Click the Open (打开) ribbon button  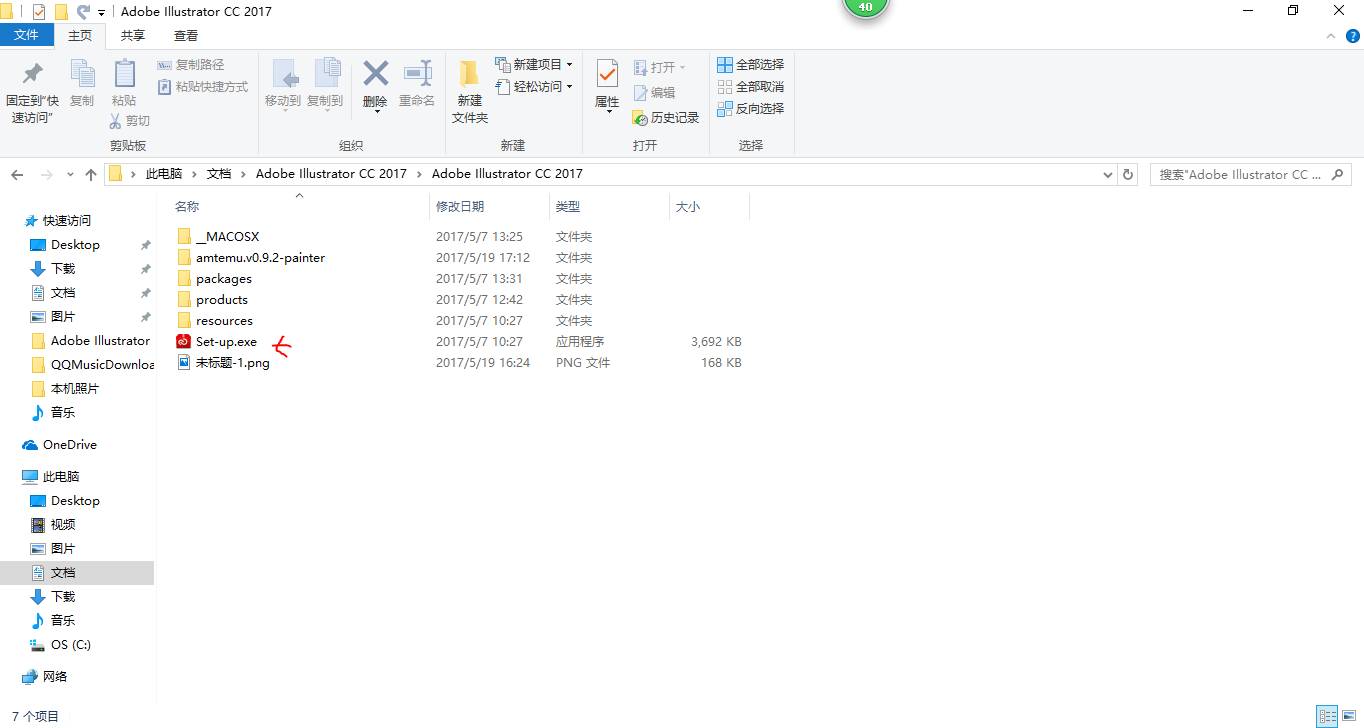(661, 67)
